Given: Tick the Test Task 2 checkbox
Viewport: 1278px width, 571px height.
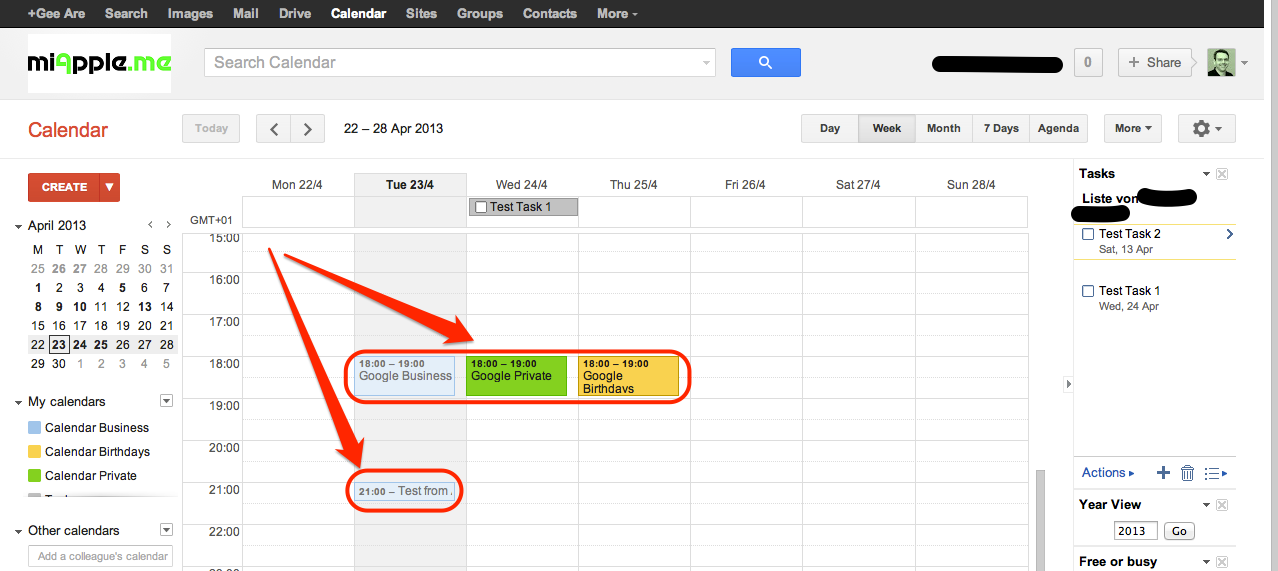Looking at the screenshot, I should click(1088, 234).
